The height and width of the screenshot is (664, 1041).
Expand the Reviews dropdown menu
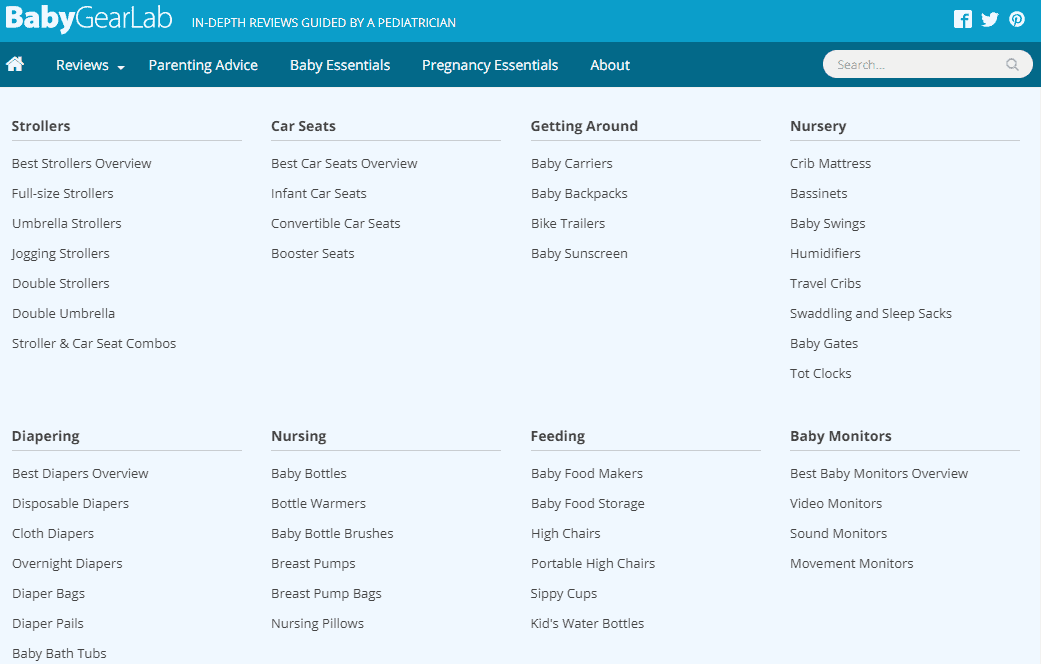pyautogui.click(x=90, y=65)
